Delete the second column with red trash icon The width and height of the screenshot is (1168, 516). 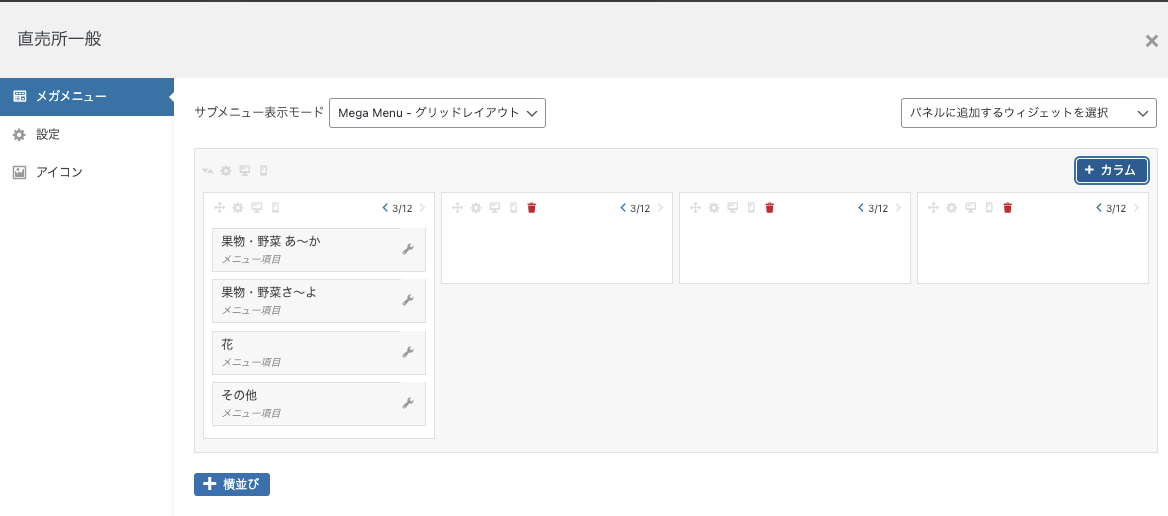[x=531, y=208]
